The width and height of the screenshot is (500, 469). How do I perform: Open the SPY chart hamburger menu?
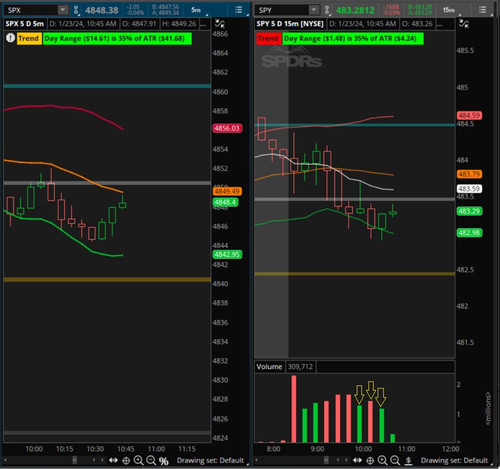coord(482,10)
